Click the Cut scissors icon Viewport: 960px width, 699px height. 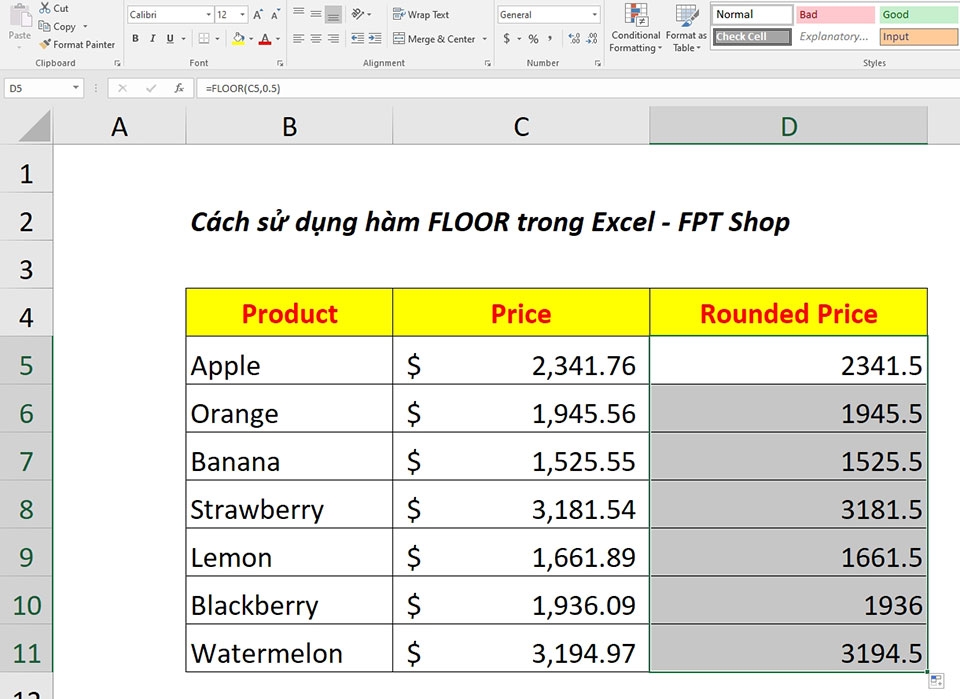[44, 8]
